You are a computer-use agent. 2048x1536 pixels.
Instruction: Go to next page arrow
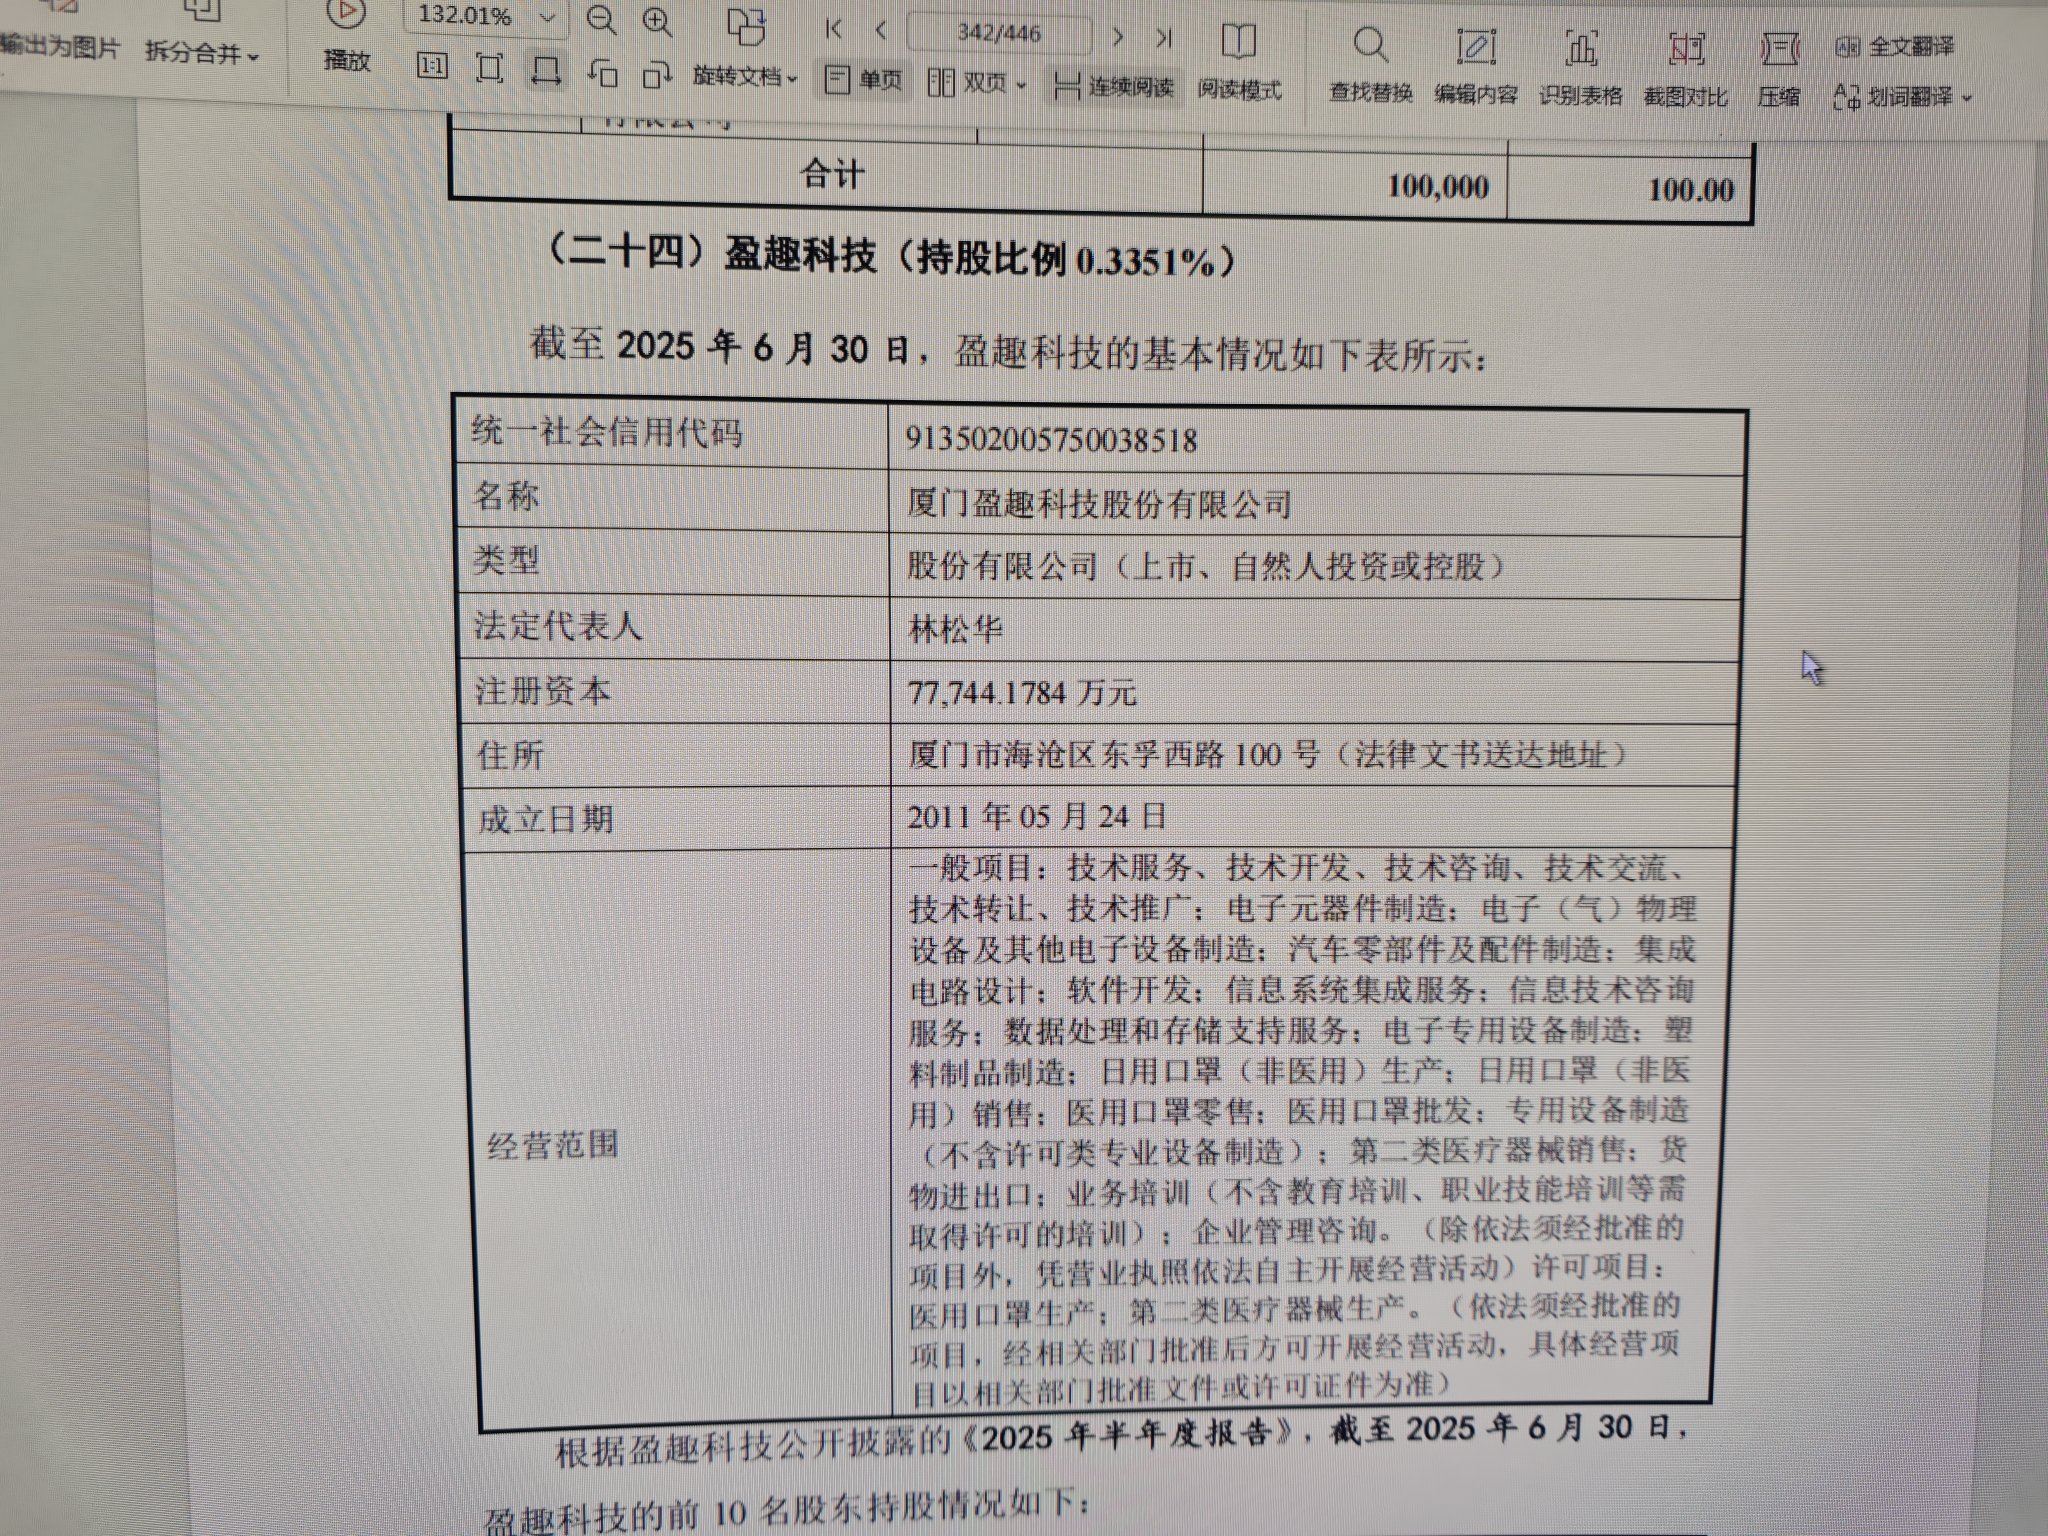tap(1118, 37)
